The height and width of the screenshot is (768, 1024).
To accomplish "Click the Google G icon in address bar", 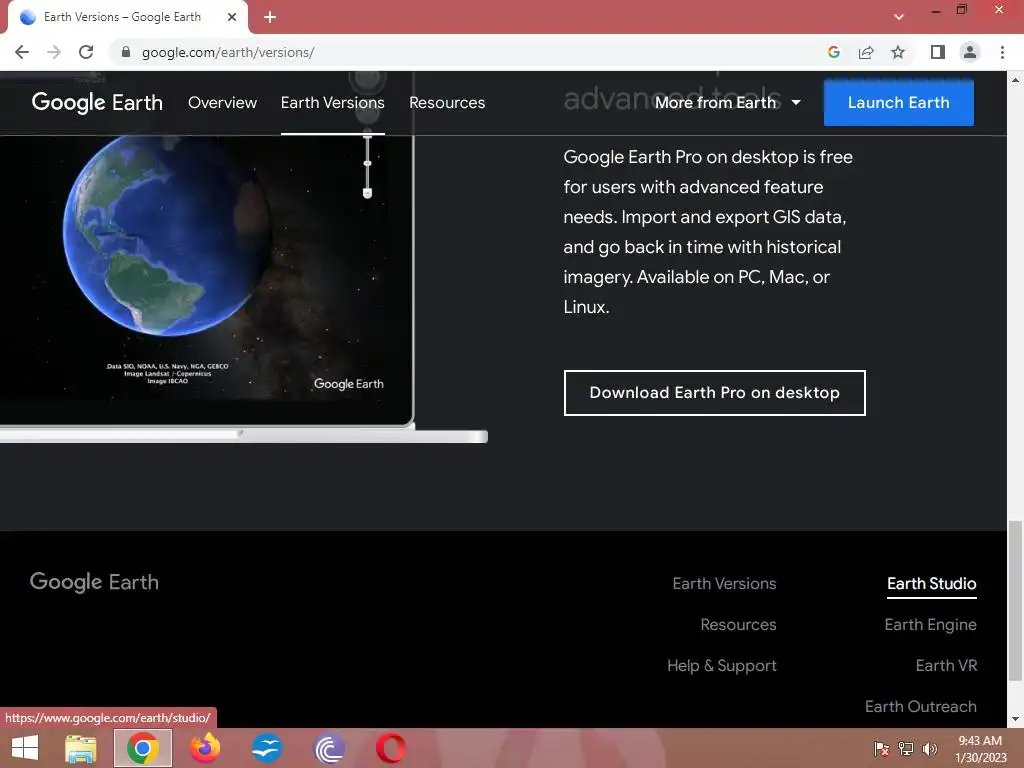I will pos(833,52).
